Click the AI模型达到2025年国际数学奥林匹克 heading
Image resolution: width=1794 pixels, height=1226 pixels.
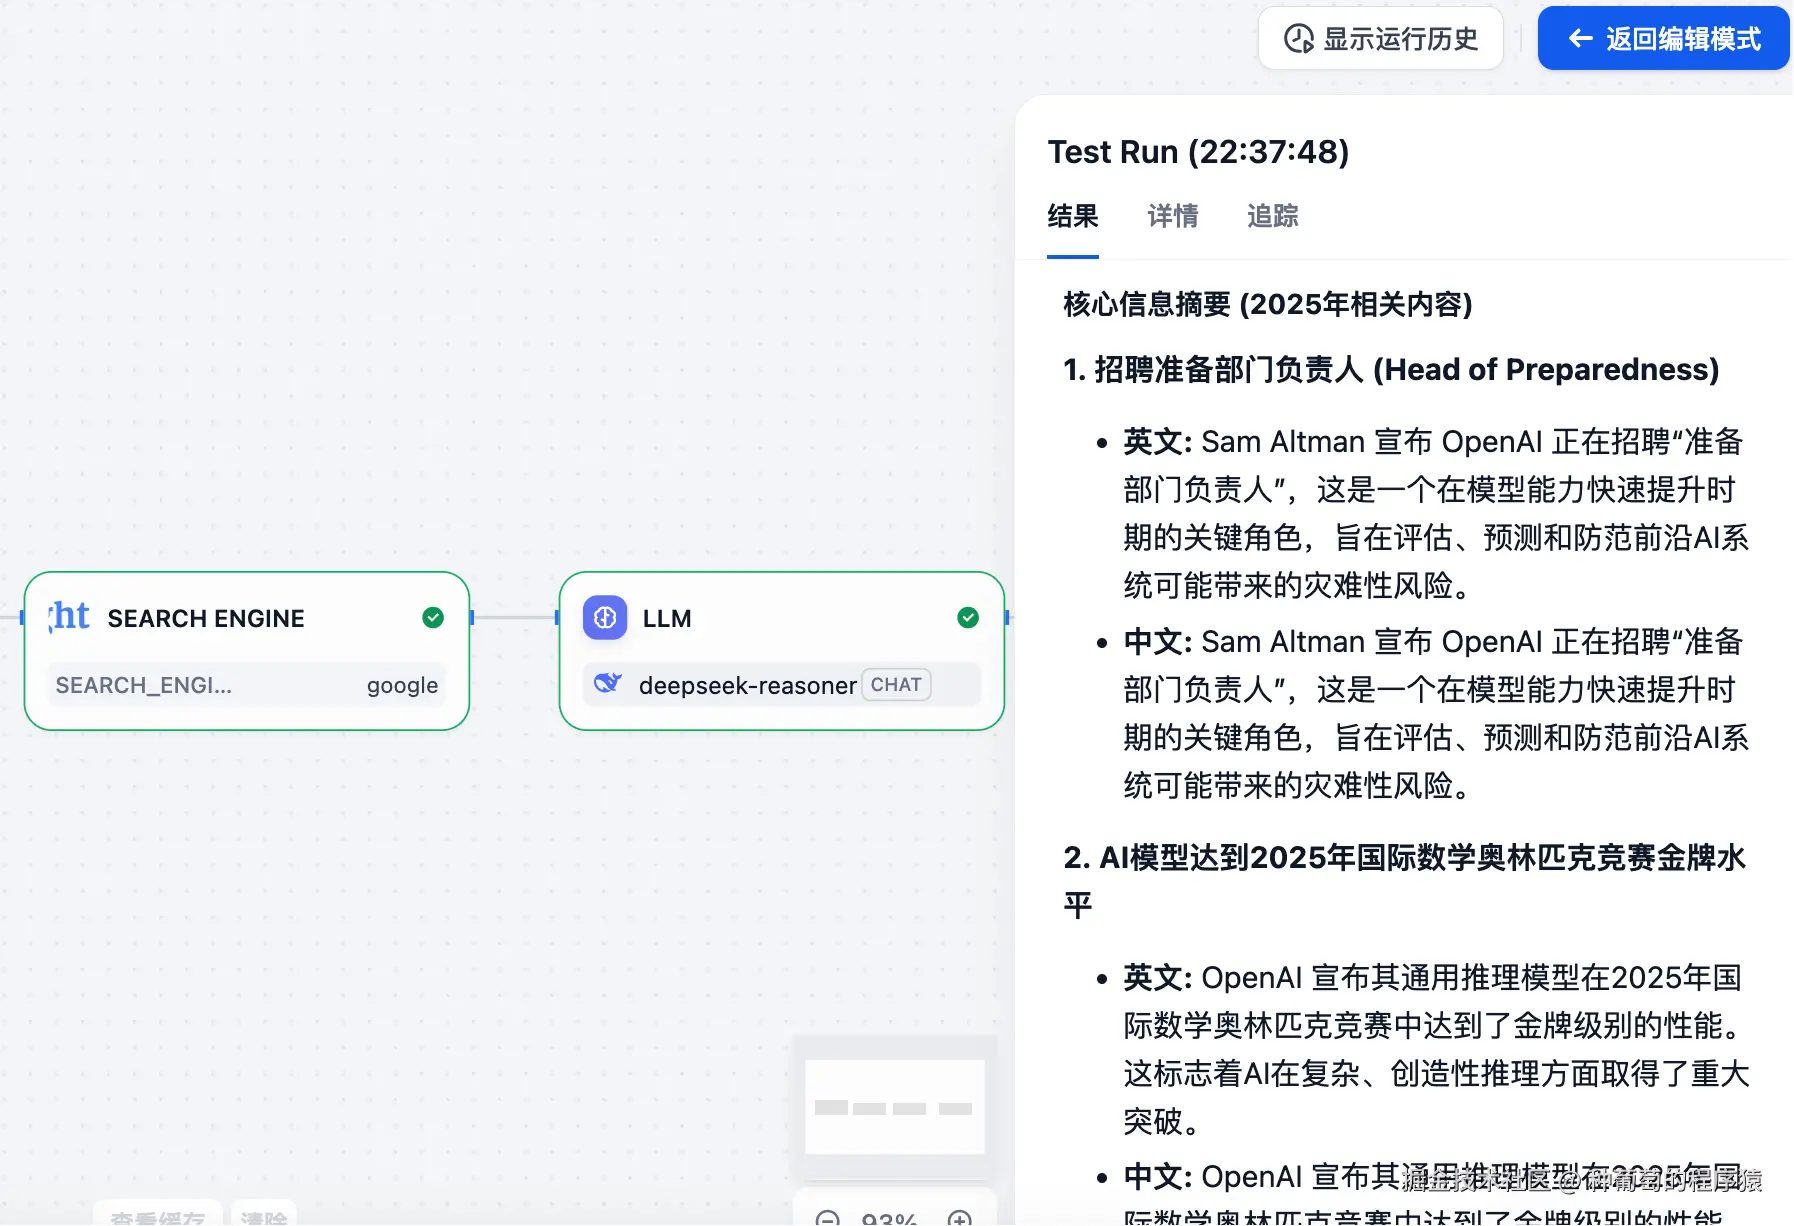pos(1405,881)
